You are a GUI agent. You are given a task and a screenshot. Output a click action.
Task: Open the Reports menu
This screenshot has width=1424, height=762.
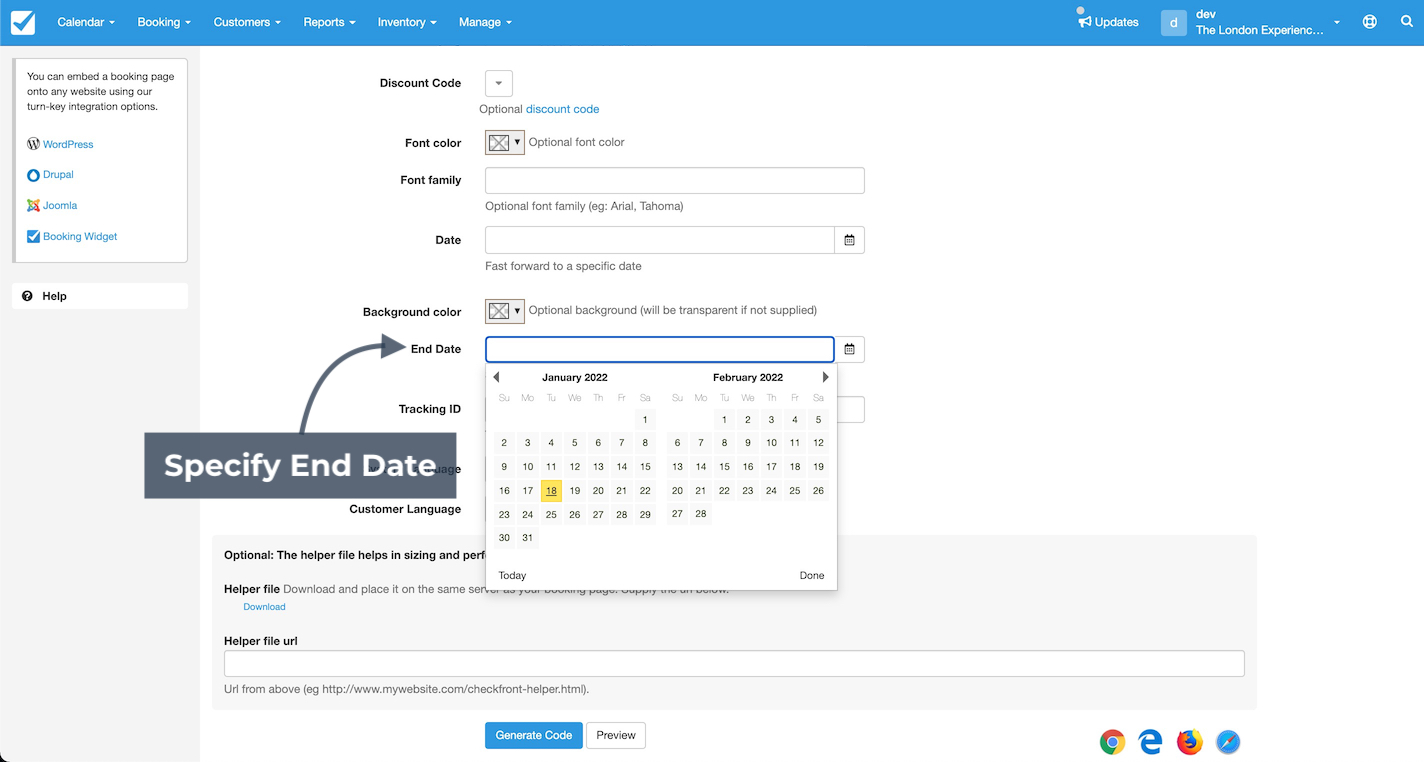pos(329,22)
